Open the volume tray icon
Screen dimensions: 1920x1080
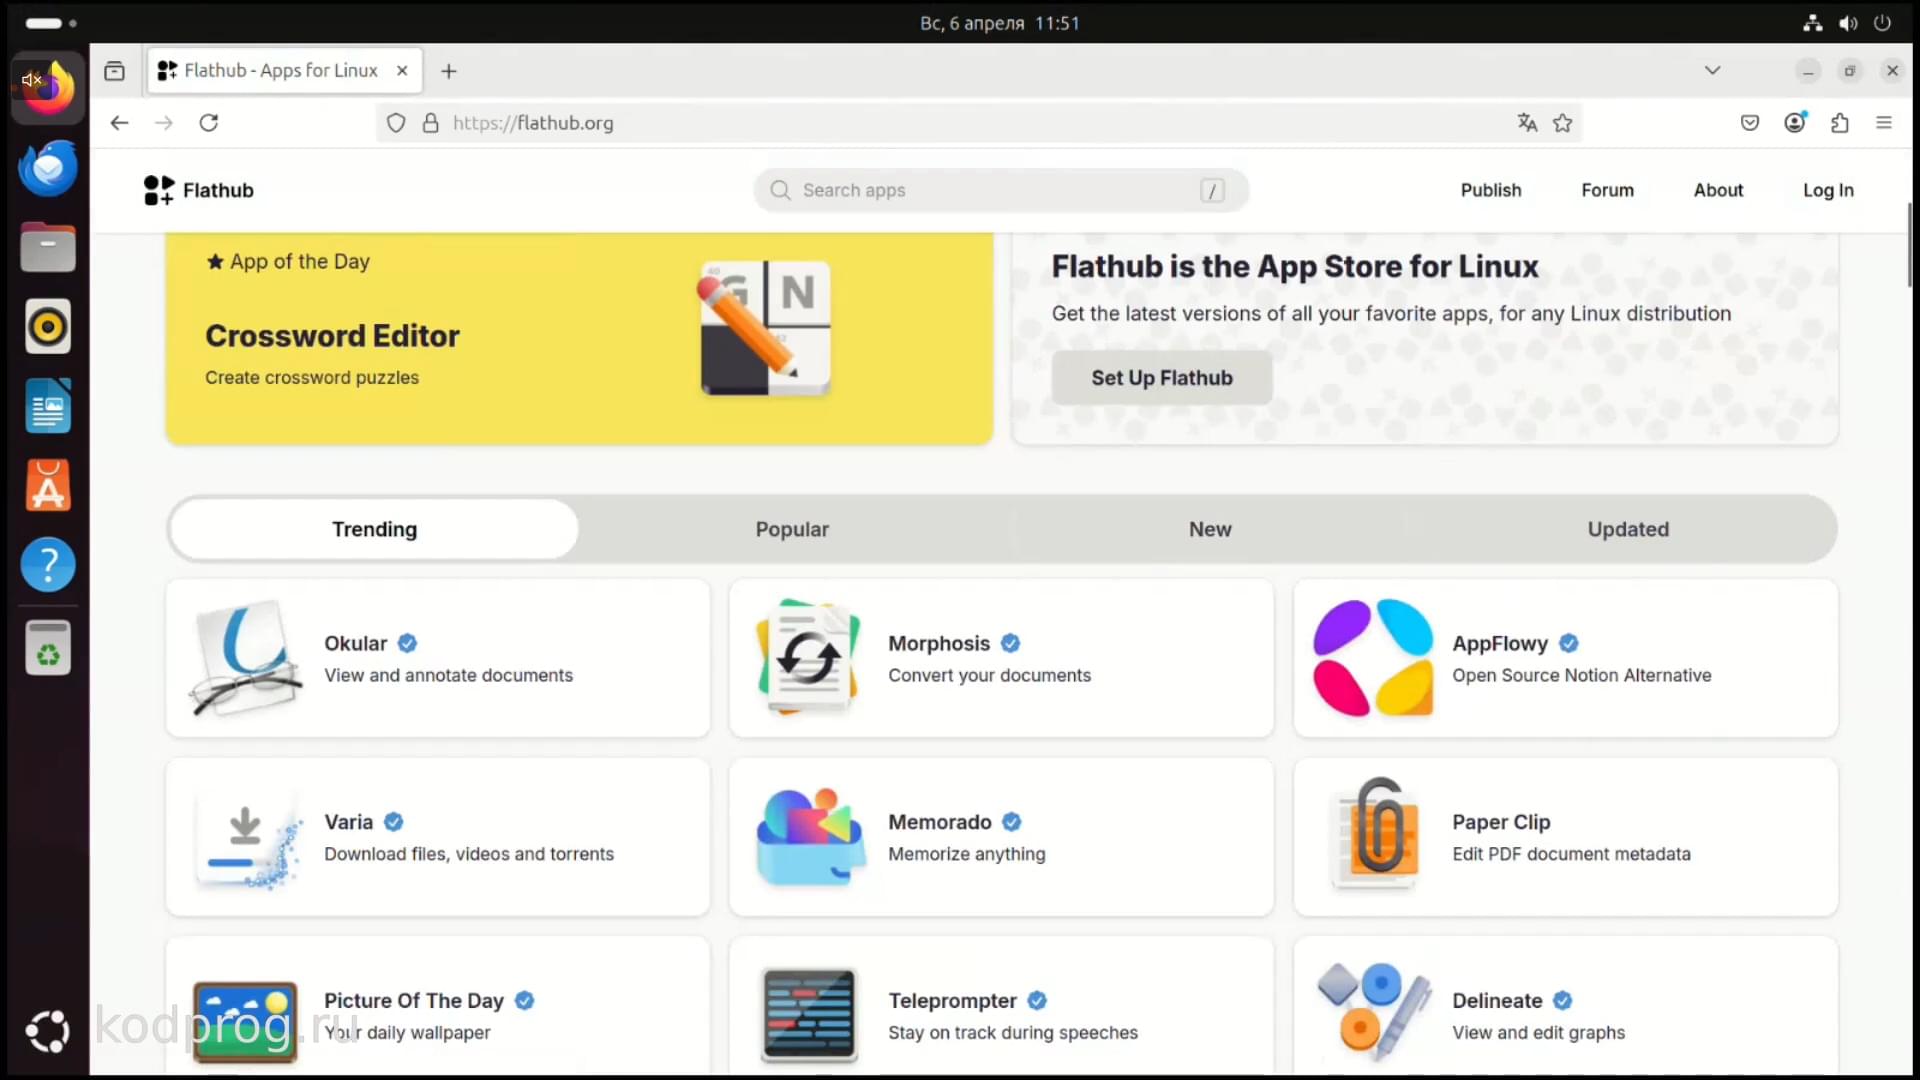tap(1848, 23)
